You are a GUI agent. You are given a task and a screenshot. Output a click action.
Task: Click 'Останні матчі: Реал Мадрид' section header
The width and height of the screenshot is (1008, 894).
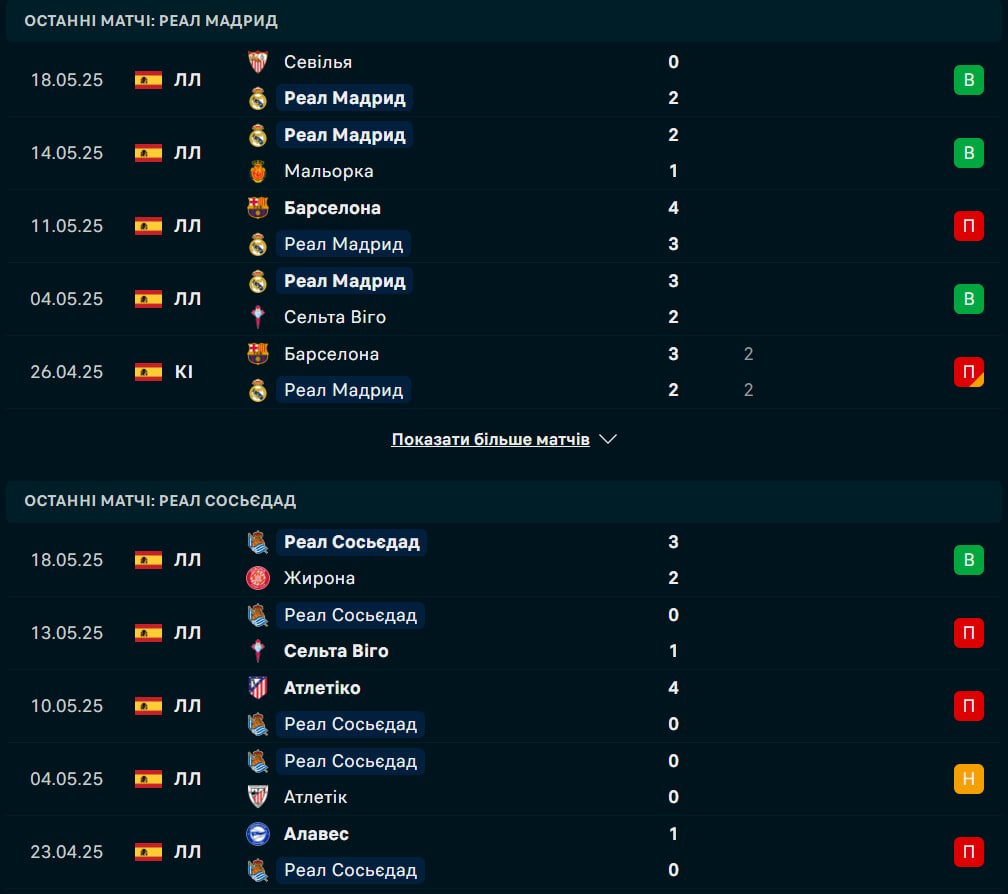tap(151, 21)
